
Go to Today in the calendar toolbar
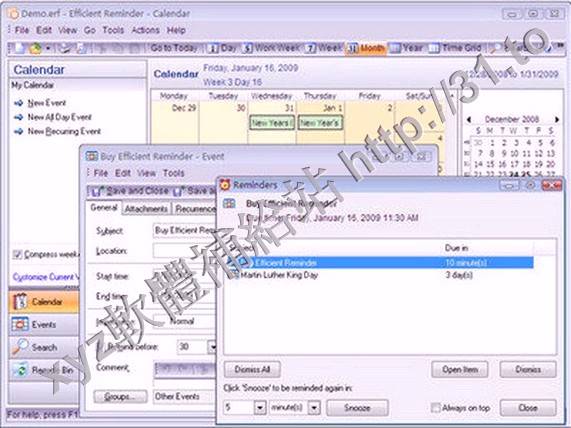174,48
